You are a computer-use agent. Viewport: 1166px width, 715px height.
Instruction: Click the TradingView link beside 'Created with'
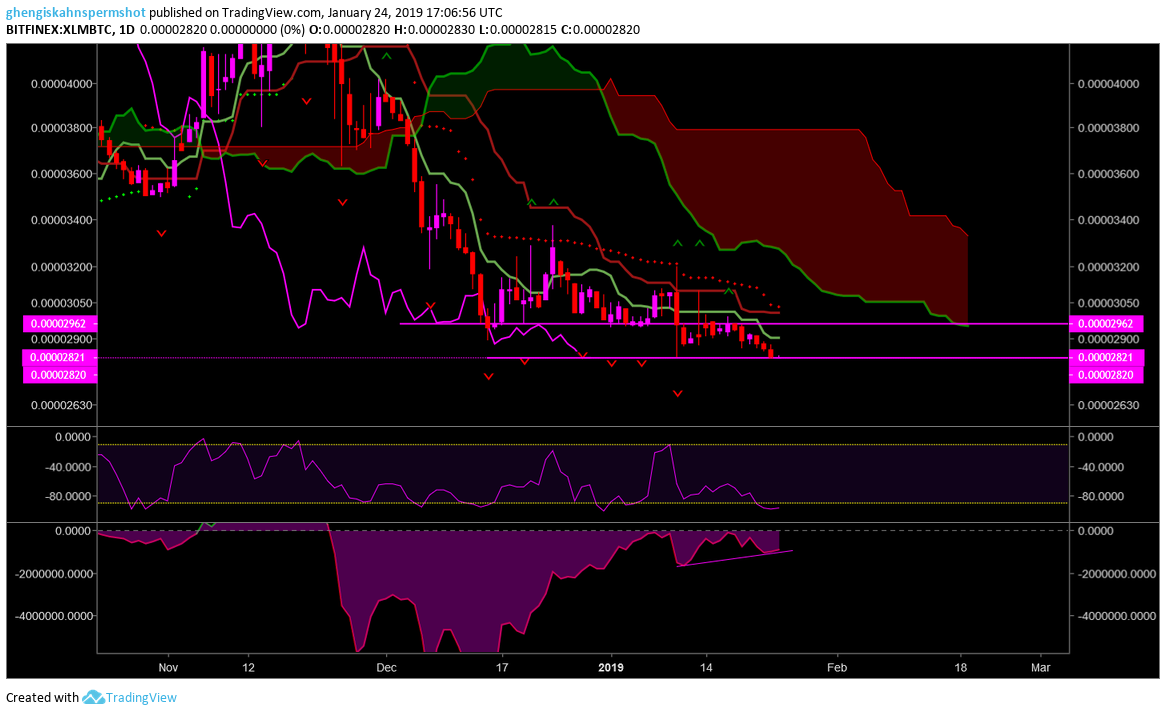click(141, 697)
